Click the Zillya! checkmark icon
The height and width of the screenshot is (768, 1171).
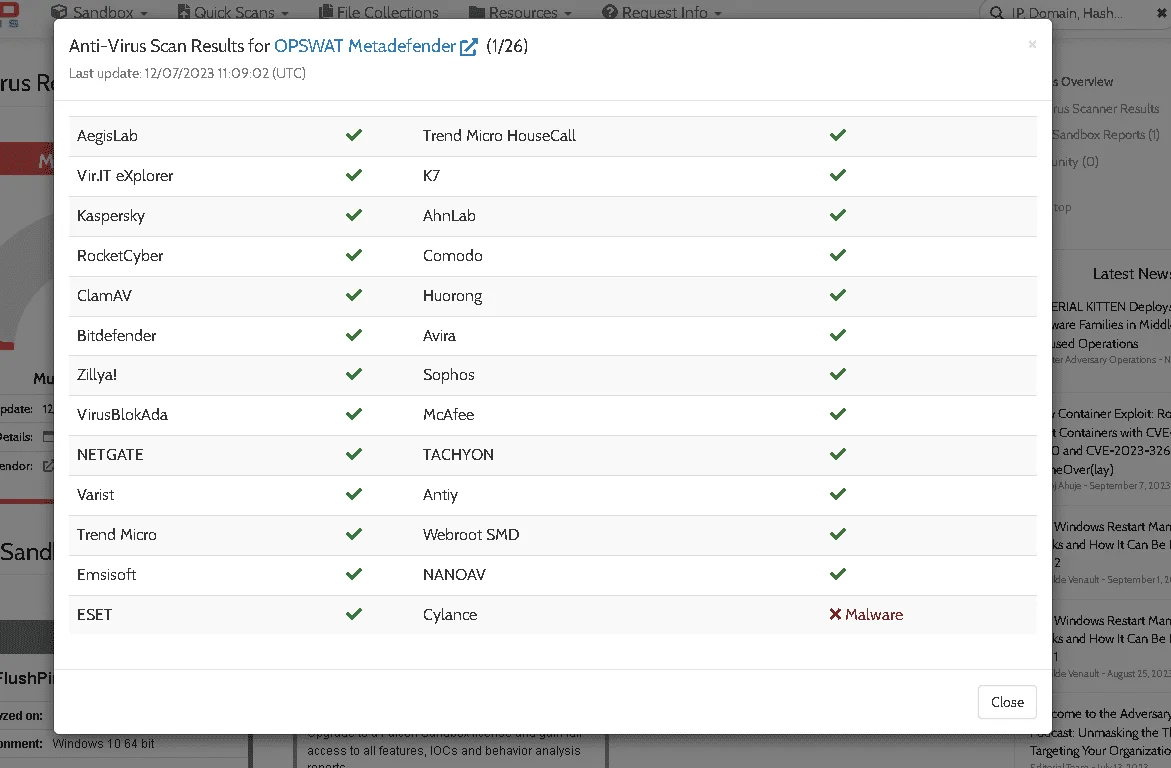click(354, 374)
